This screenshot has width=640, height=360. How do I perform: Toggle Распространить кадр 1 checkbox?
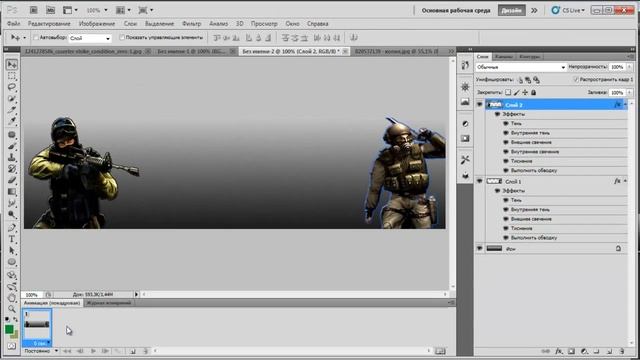tap(576, 80)
